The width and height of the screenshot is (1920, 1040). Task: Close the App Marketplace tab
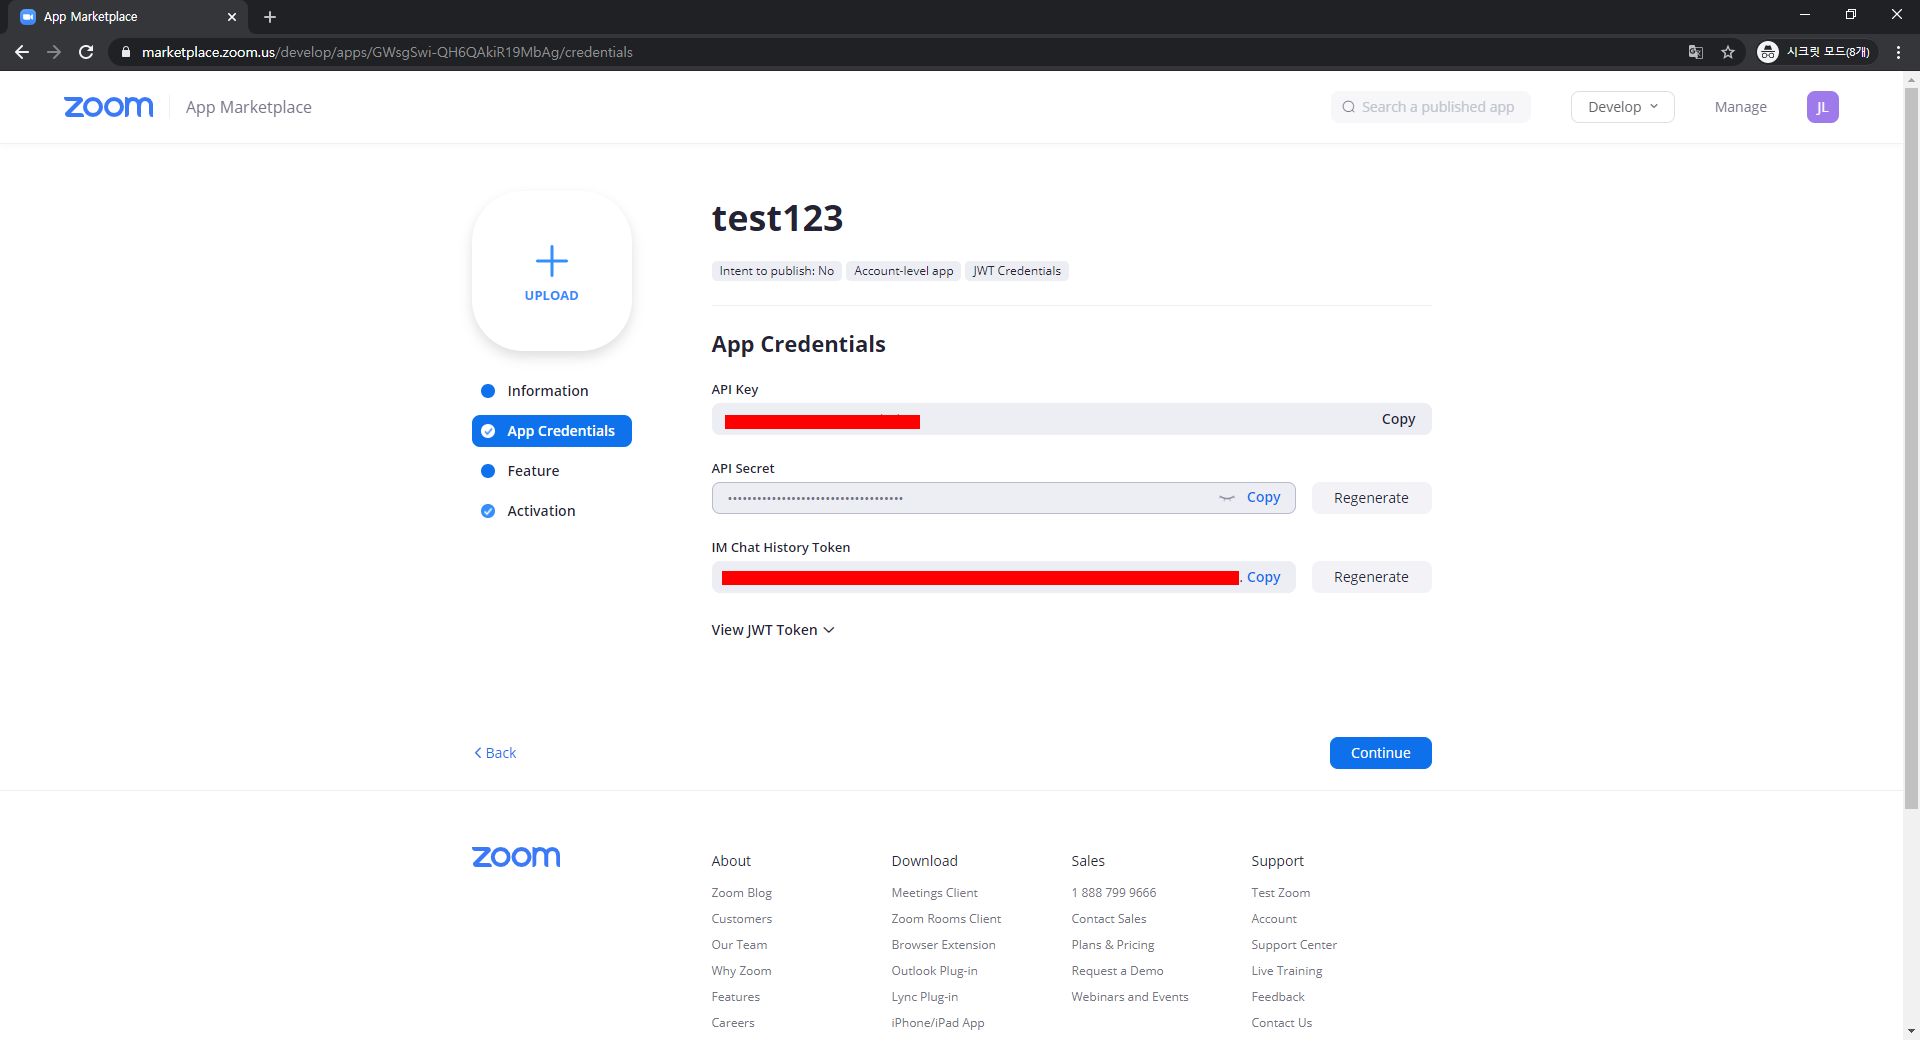click(x=232, y=17)
